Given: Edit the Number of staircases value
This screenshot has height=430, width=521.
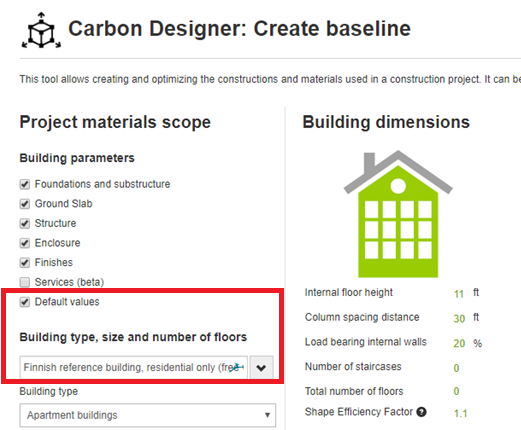Looking at the screenshot, I should point(456,368).
